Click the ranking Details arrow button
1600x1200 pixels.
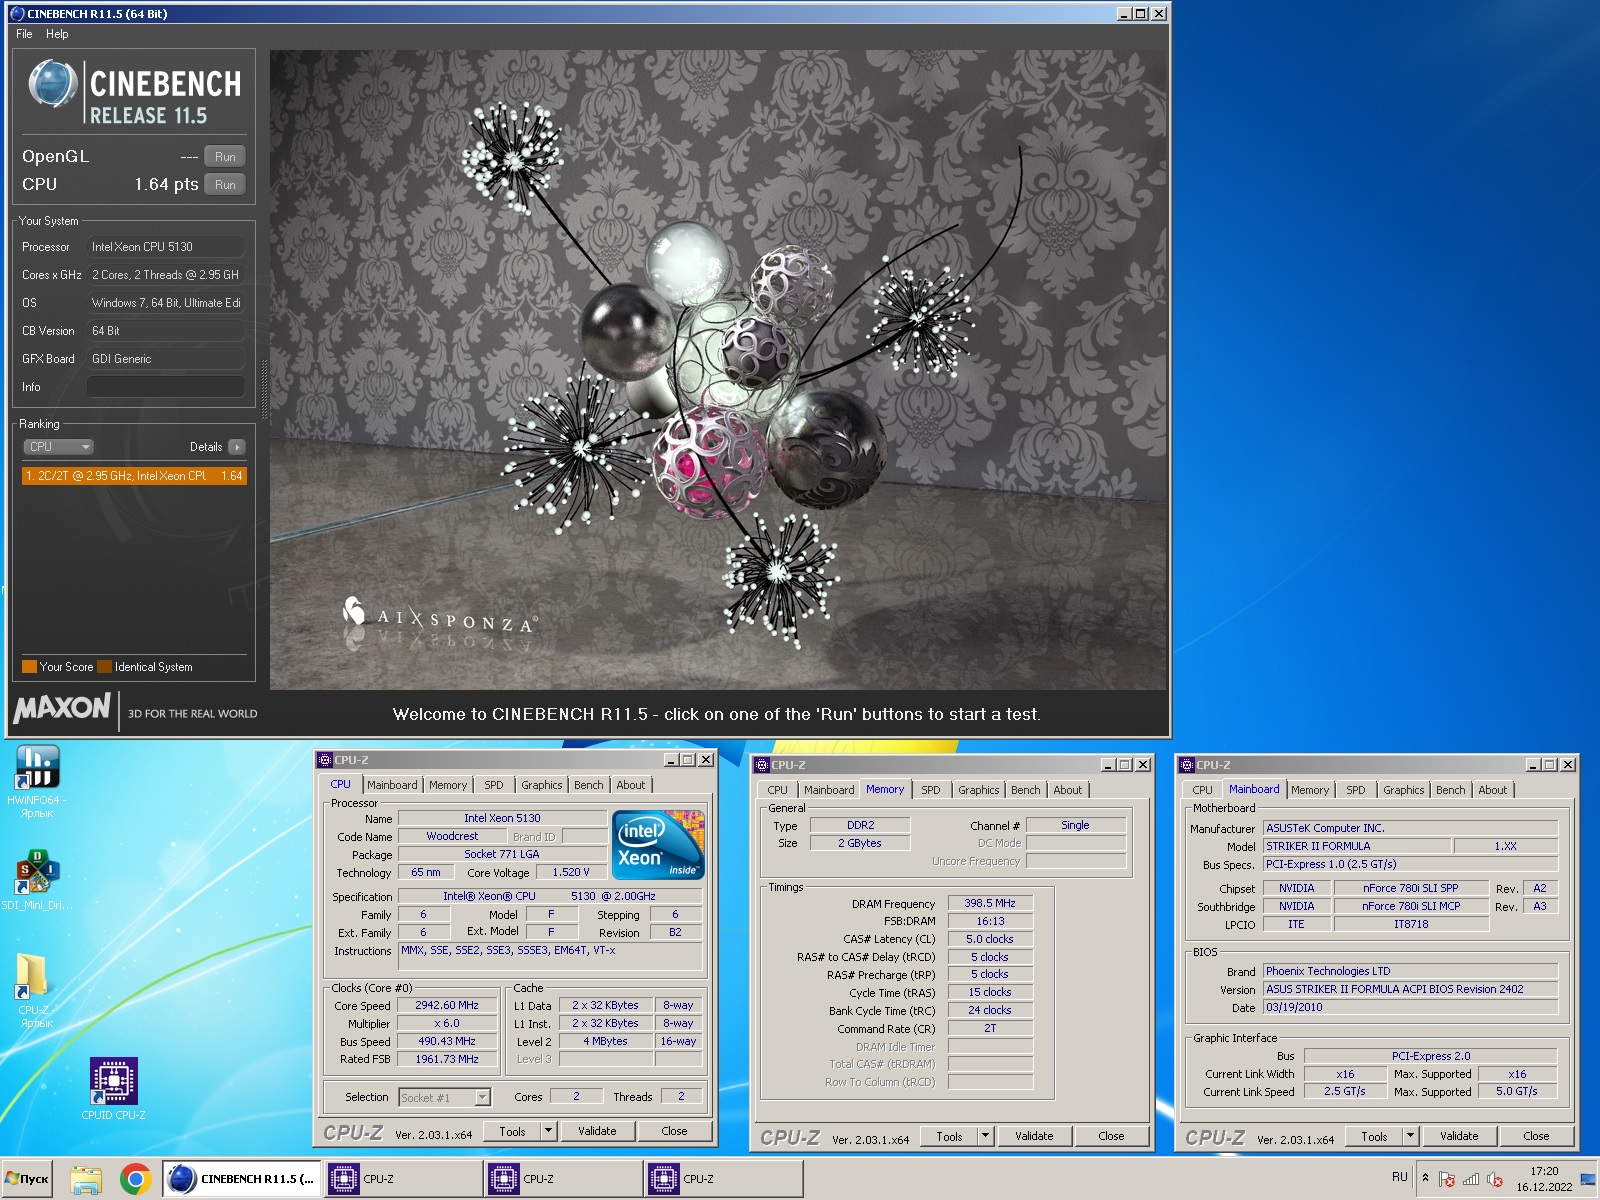point(236,447)
